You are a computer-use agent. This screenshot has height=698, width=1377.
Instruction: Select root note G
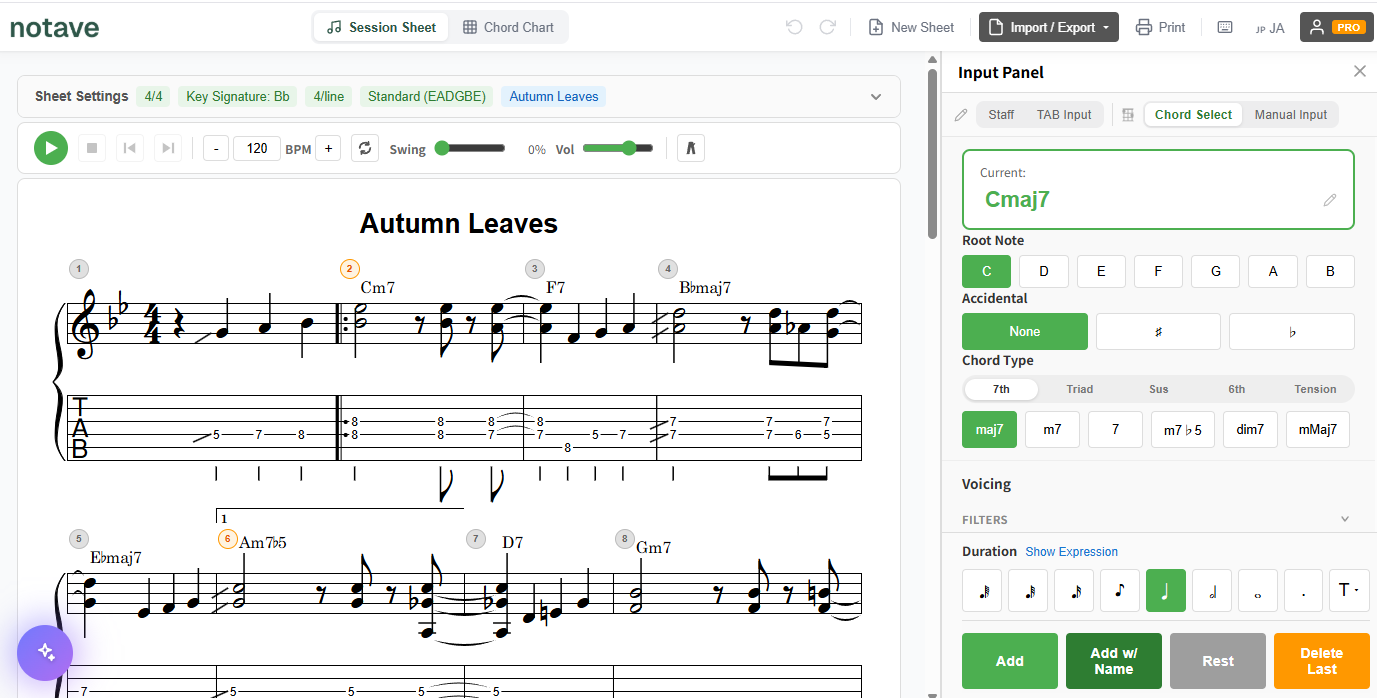point(1216,271)
